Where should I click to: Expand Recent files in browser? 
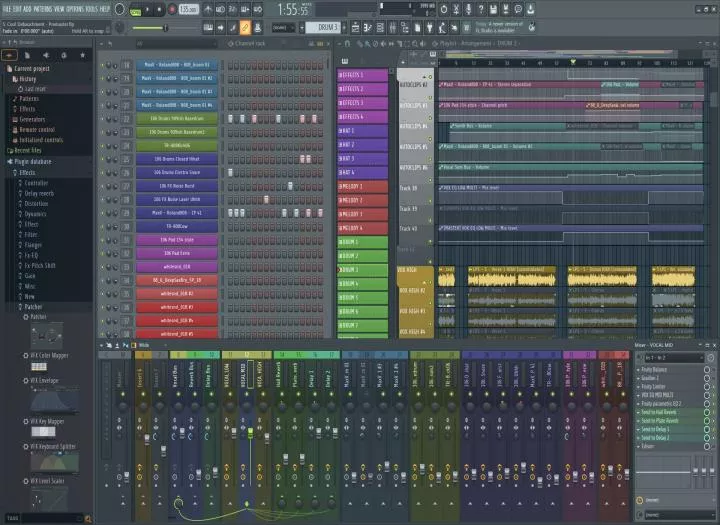[24, 150]
